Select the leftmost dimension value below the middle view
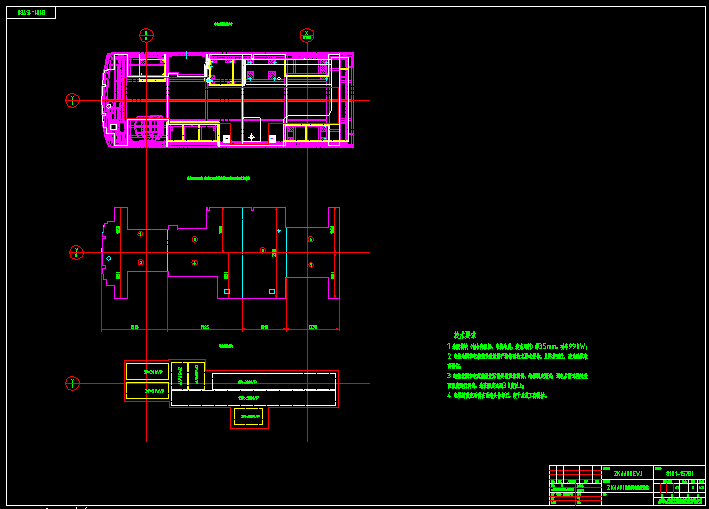The height and width of the screenshot is (509, 709). (134, 327)
